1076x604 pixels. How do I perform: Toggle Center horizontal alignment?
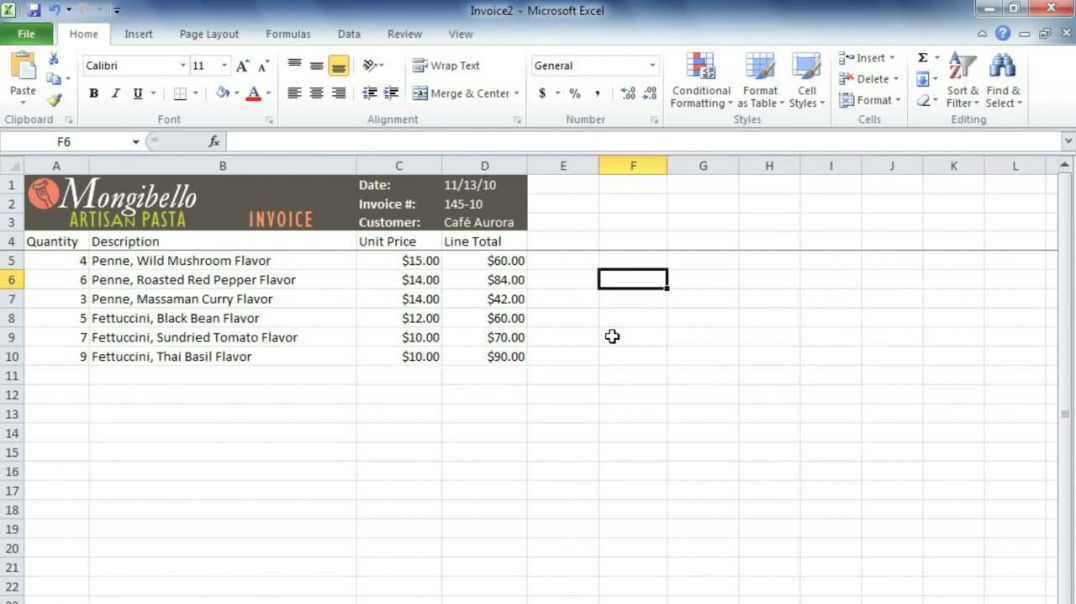coord(316,93)
